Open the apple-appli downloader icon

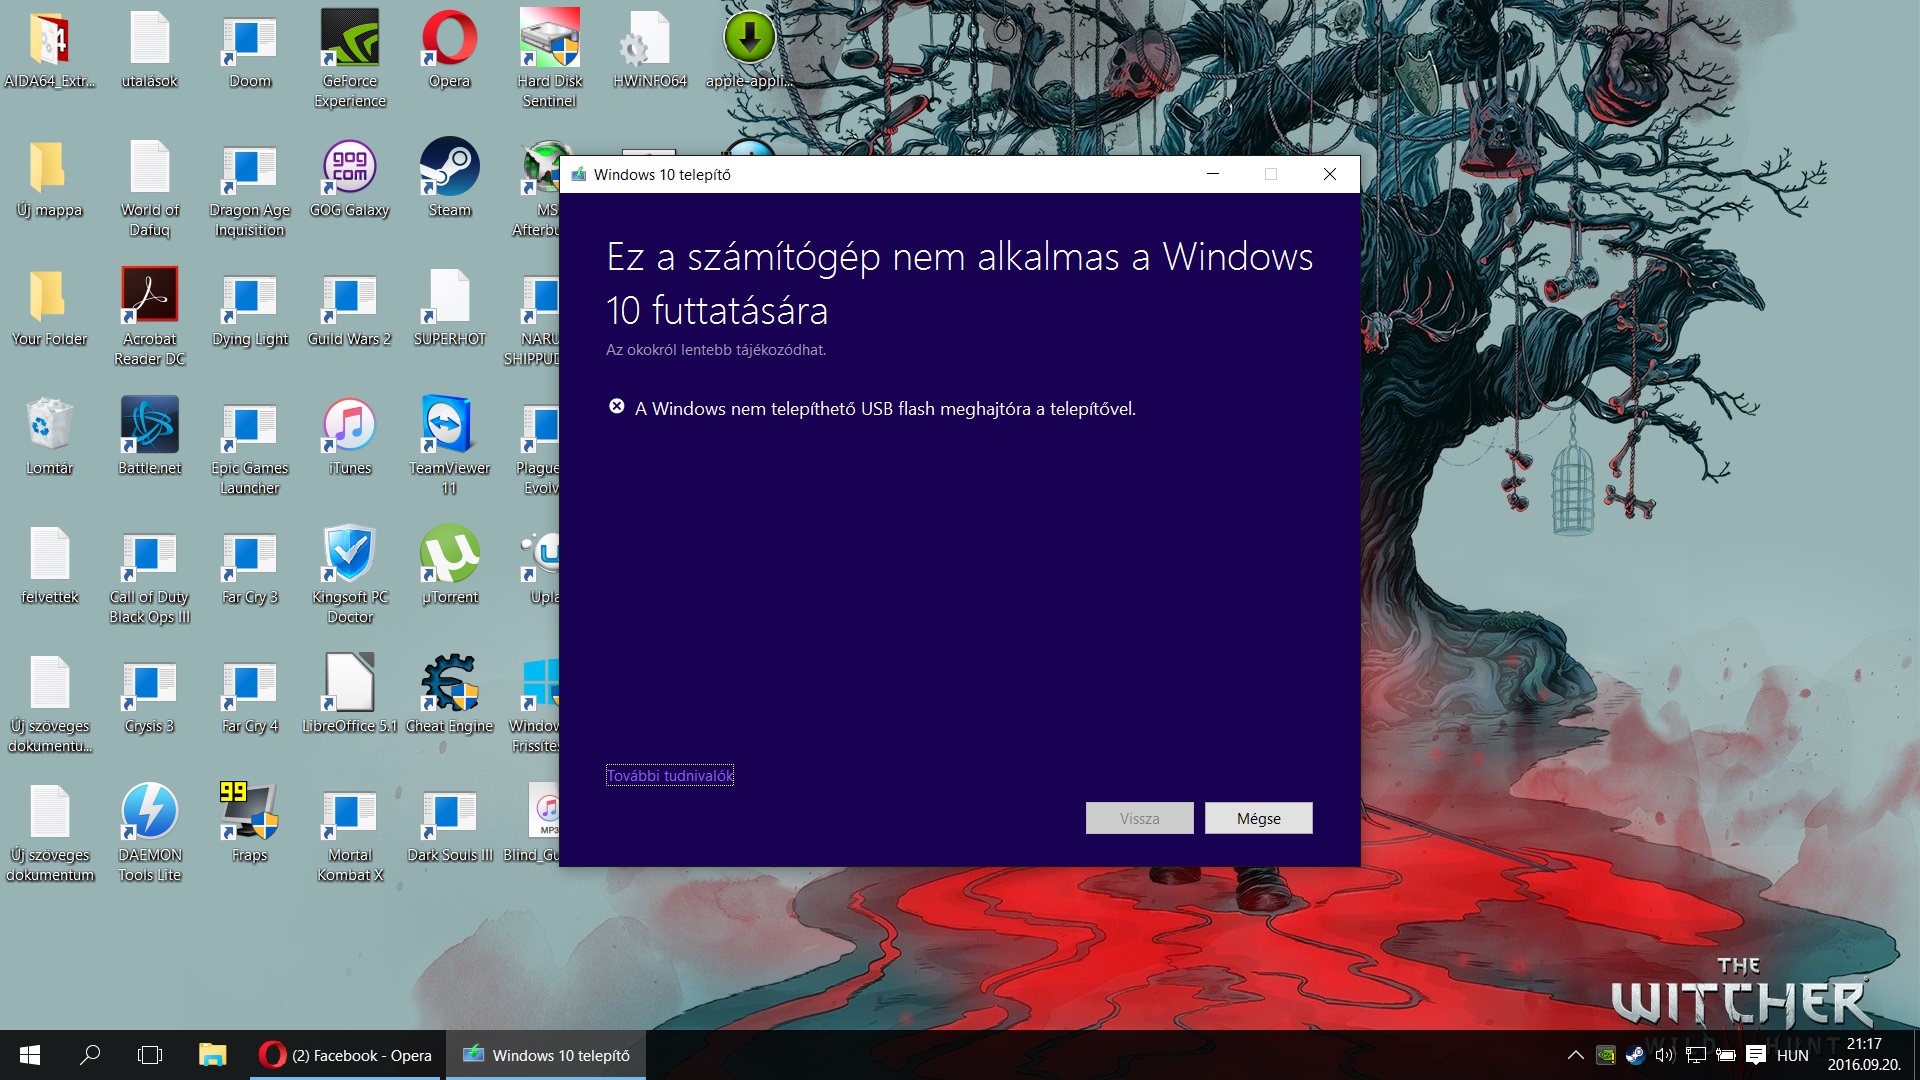pyautogui.click(x=749, y=50)
